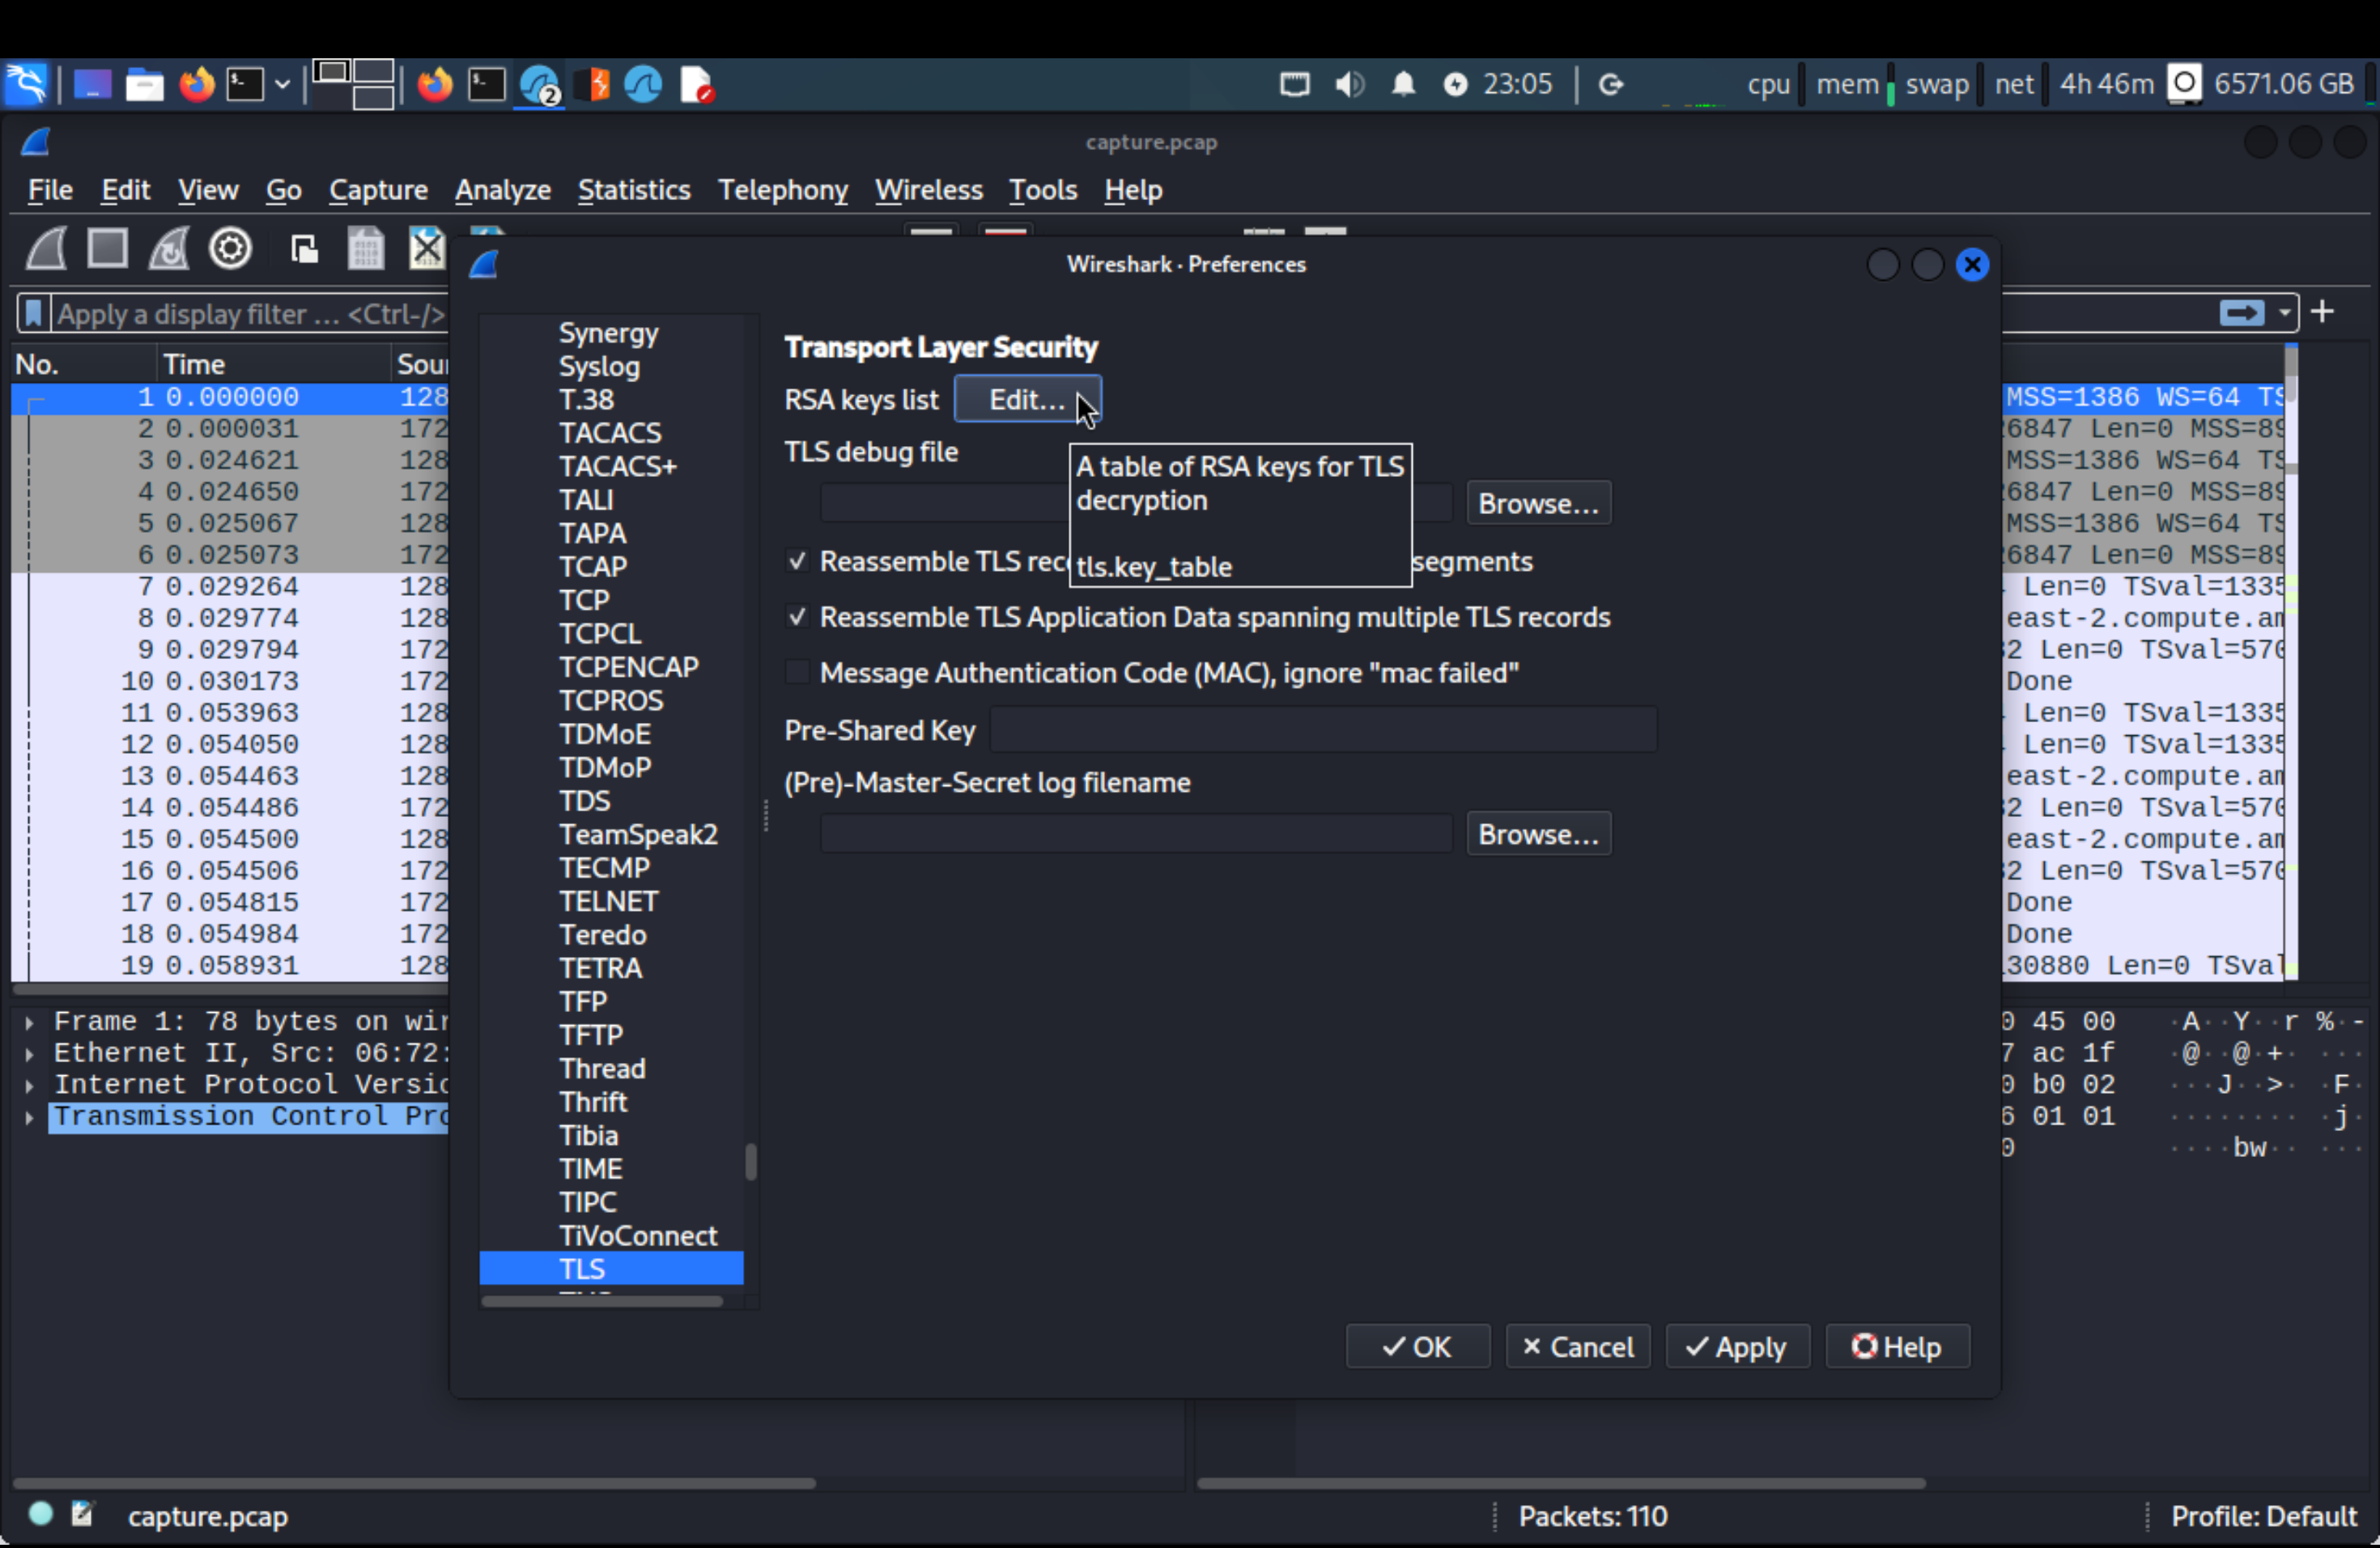This screenshot has height=1548, width=2380.
Task: Expand the Ethernet II detail row
Action: 30,1054
